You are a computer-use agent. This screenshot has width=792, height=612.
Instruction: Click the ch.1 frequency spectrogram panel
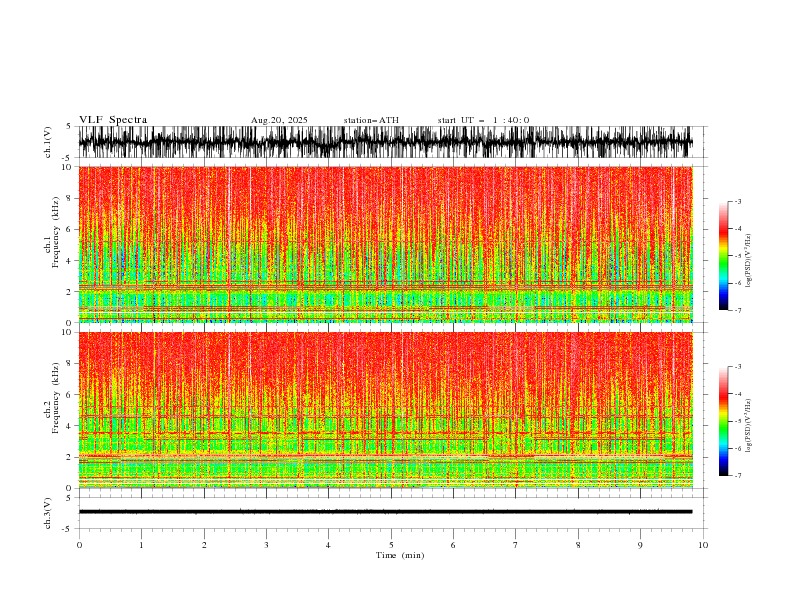pyautogui.click(x=385, y=244)
